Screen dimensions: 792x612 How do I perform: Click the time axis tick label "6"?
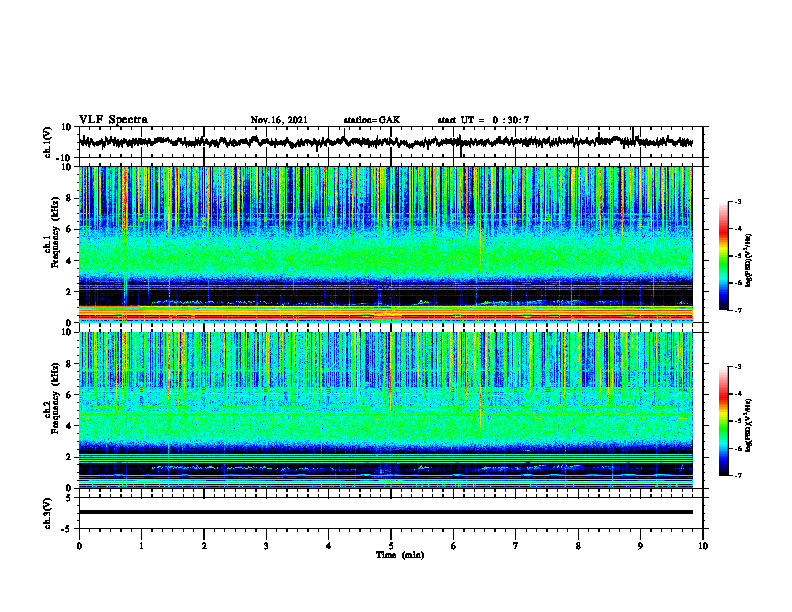[454, 546]
